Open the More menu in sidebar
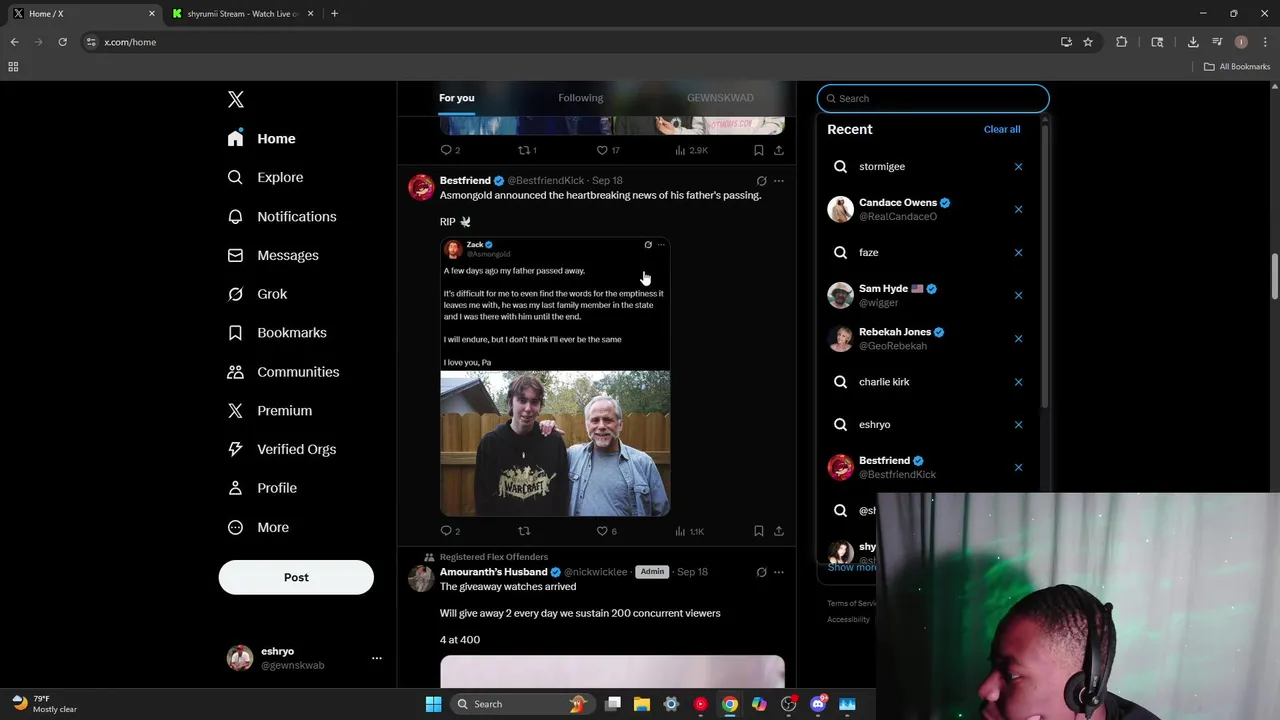 click(259, 527)
